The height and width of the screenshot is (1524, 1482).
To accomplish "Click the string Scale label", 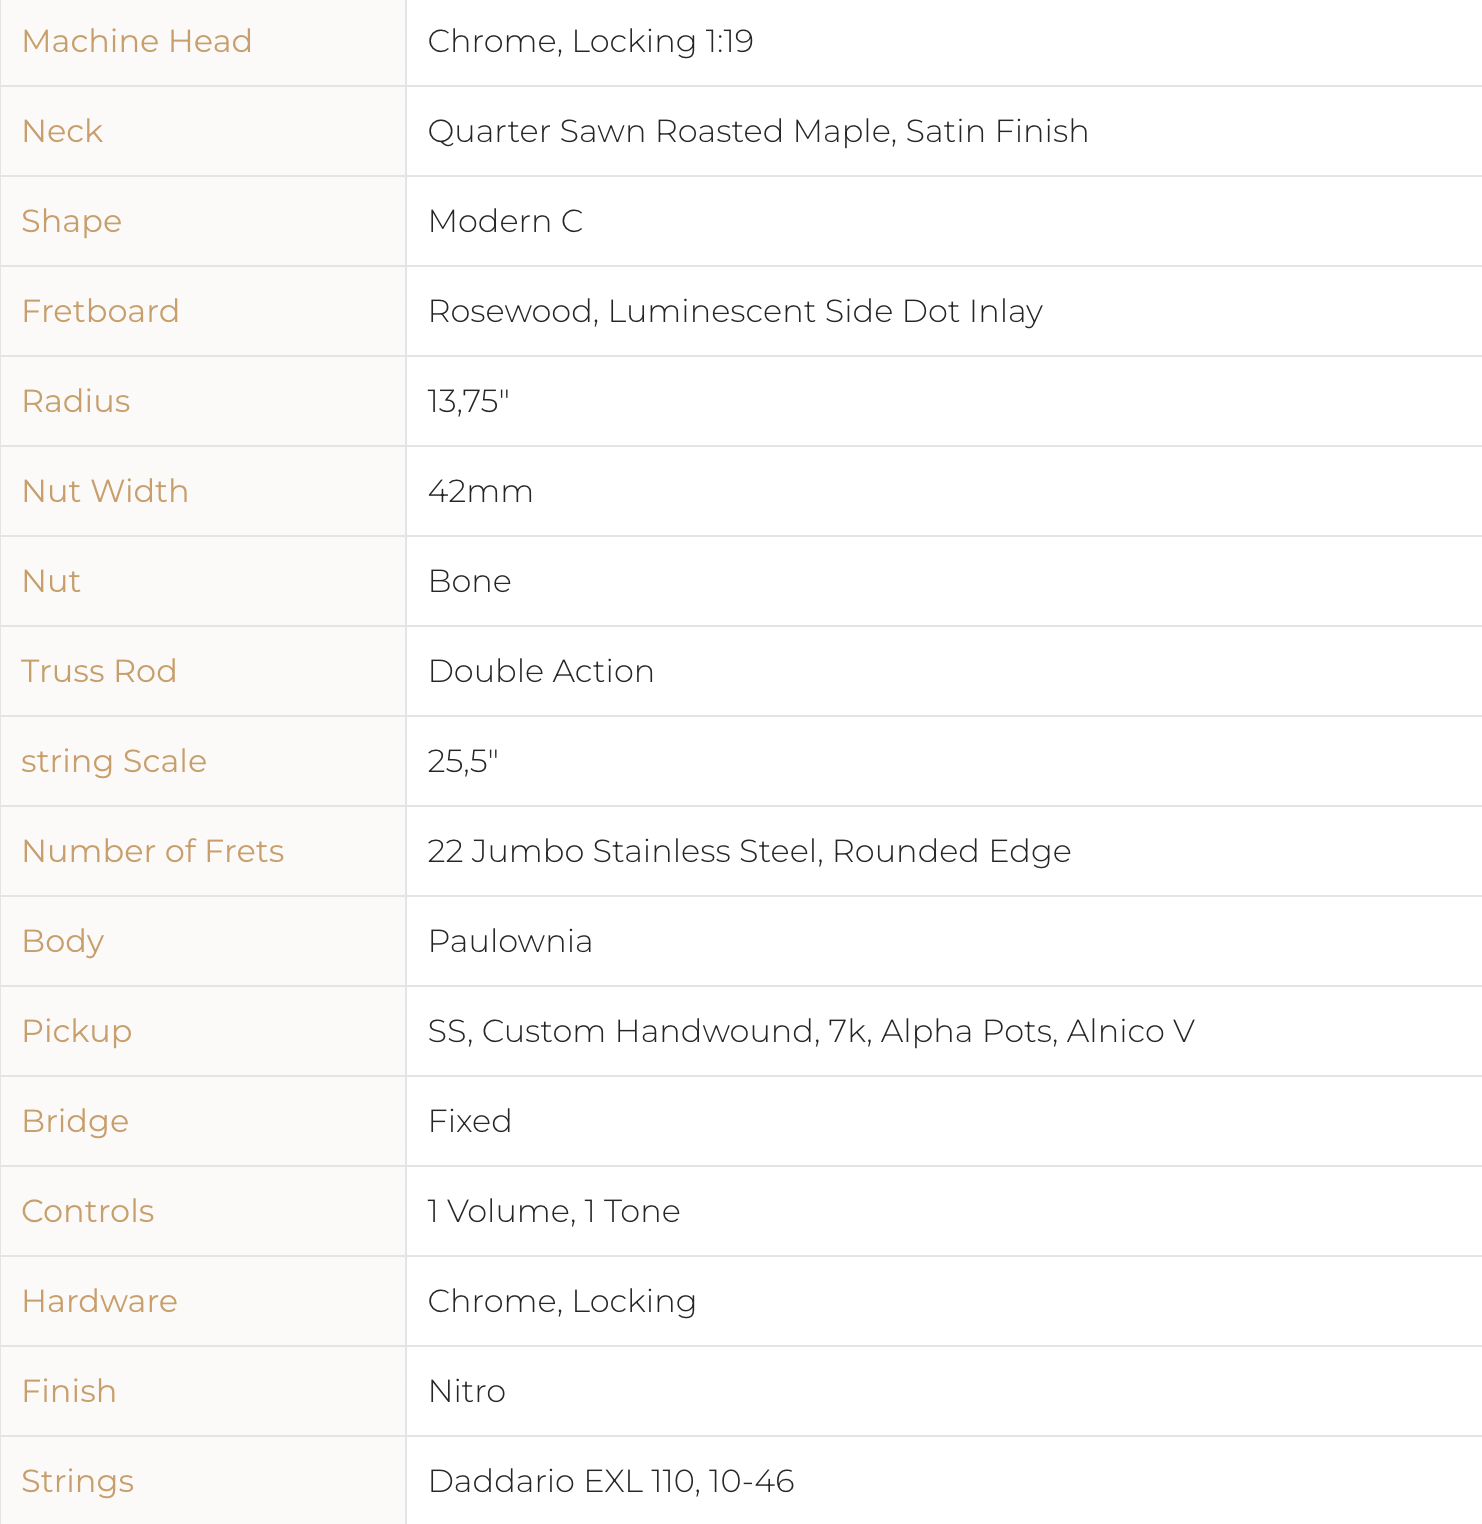I will [114, 761].
